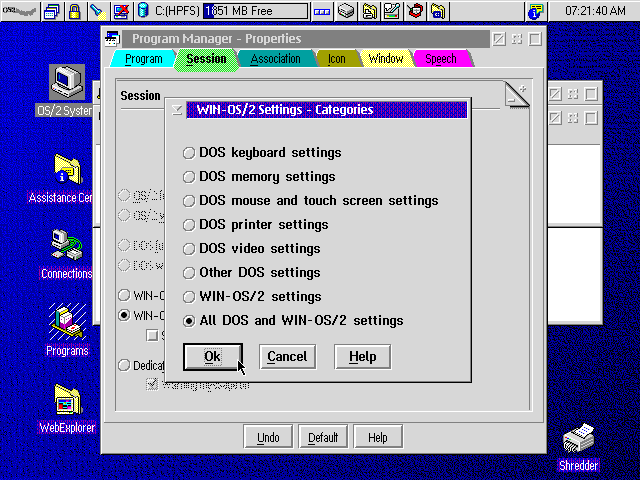The height and width of the screenshot is (480, 640).
Task: Select DOS video settings radio button
Action: [x=252, y=249]
